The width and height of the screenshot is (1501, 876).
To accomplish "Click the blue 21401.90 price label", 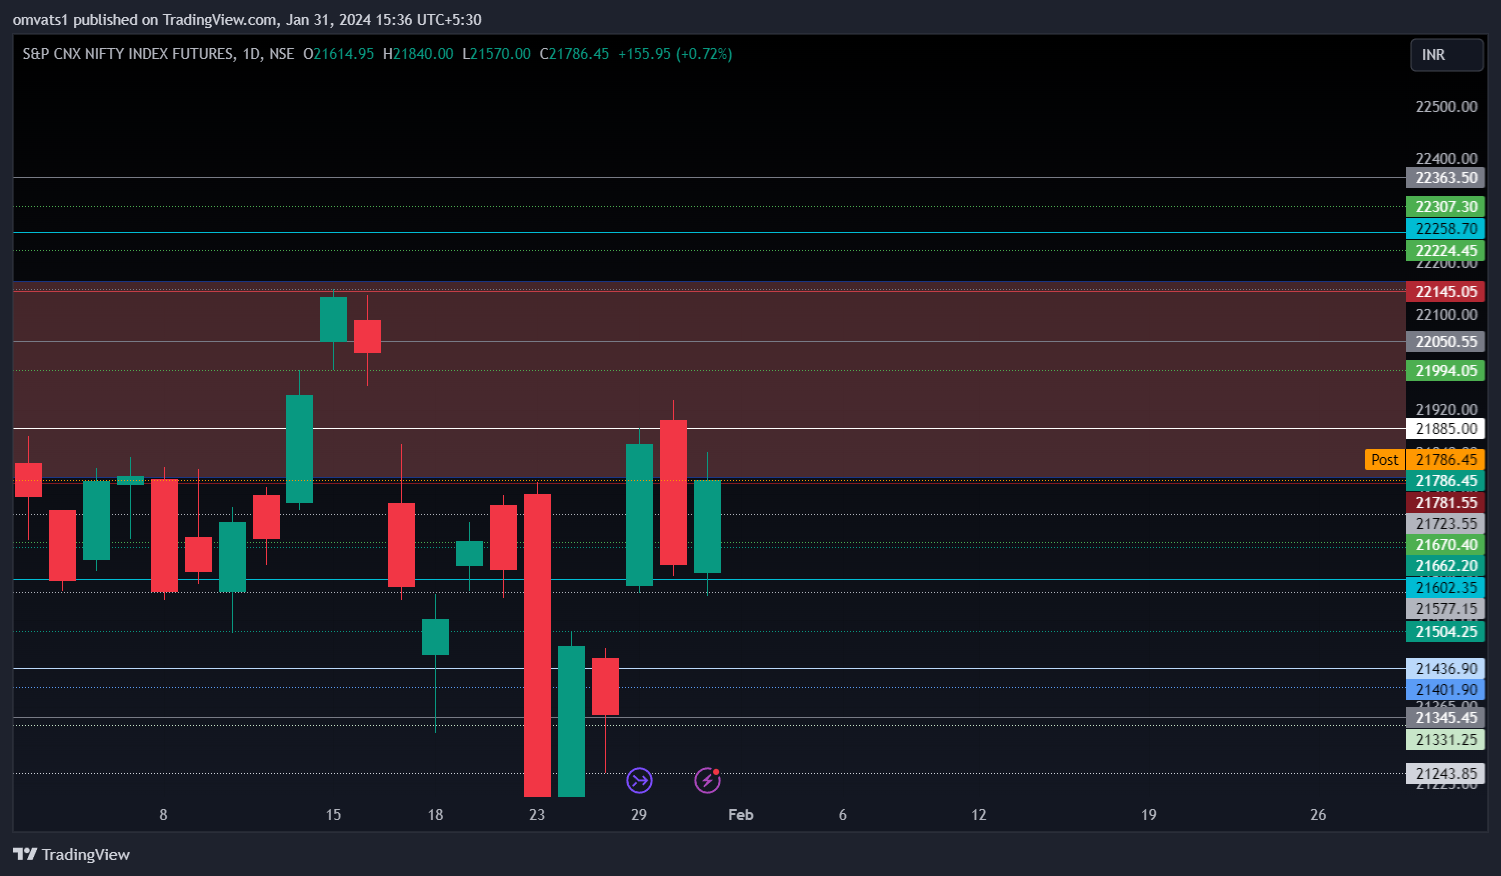I will pyautogui.click(x=1446, y=690).
